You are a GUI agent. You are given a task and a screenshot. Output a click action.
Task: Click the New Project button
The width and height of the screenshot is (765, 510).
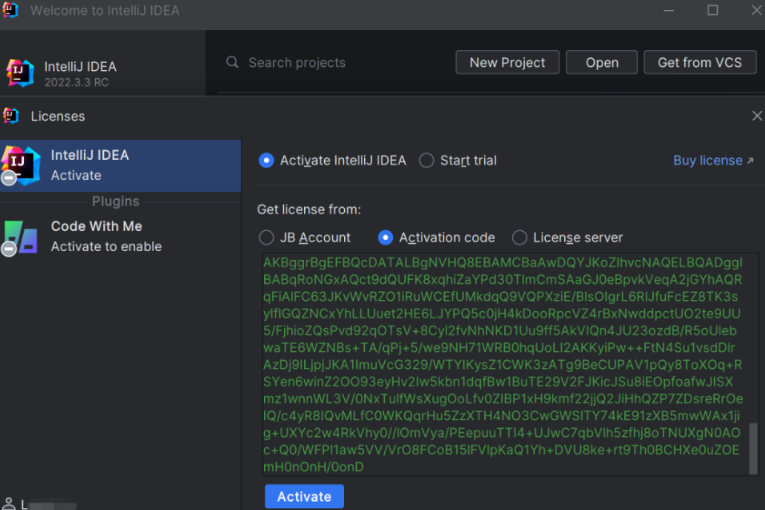point(507,62)
